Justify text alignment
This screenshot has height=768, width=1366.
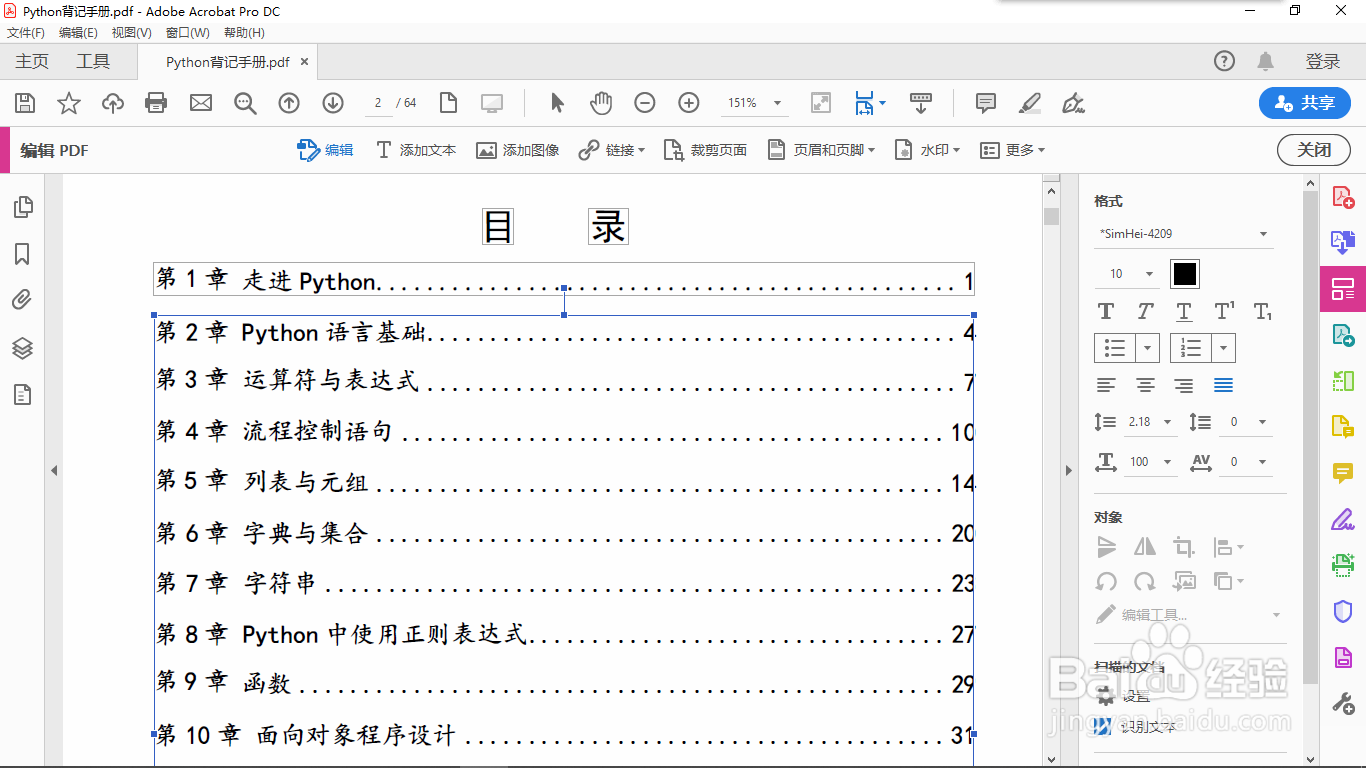[x=1223, y=385]
